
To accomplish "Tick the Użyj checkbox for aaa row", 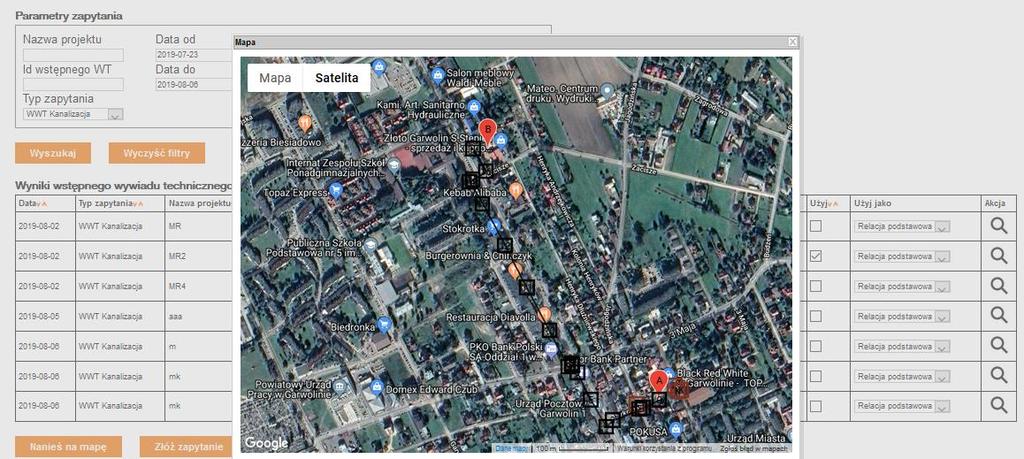I will pyautogui.click(x=816, y=316).
